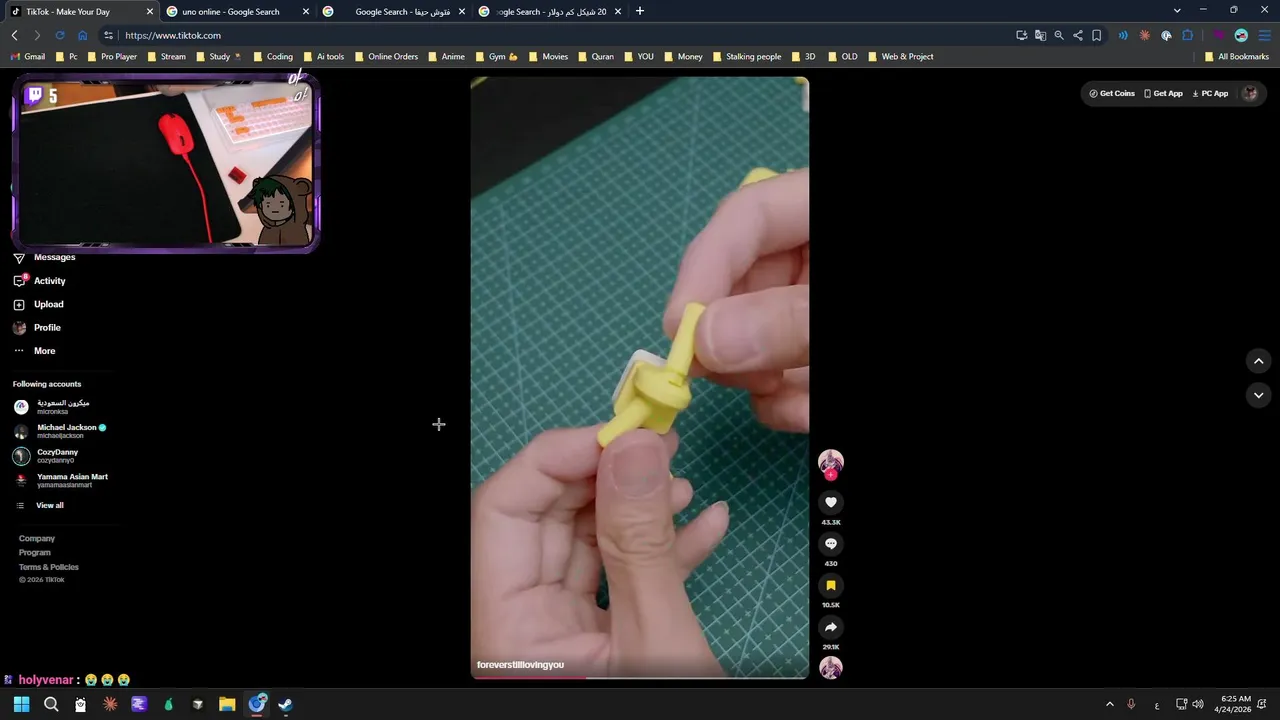Viewport: 1280px width, 720px height.
Task: Show hidden system tray icons chevron
Action: 1109,704
